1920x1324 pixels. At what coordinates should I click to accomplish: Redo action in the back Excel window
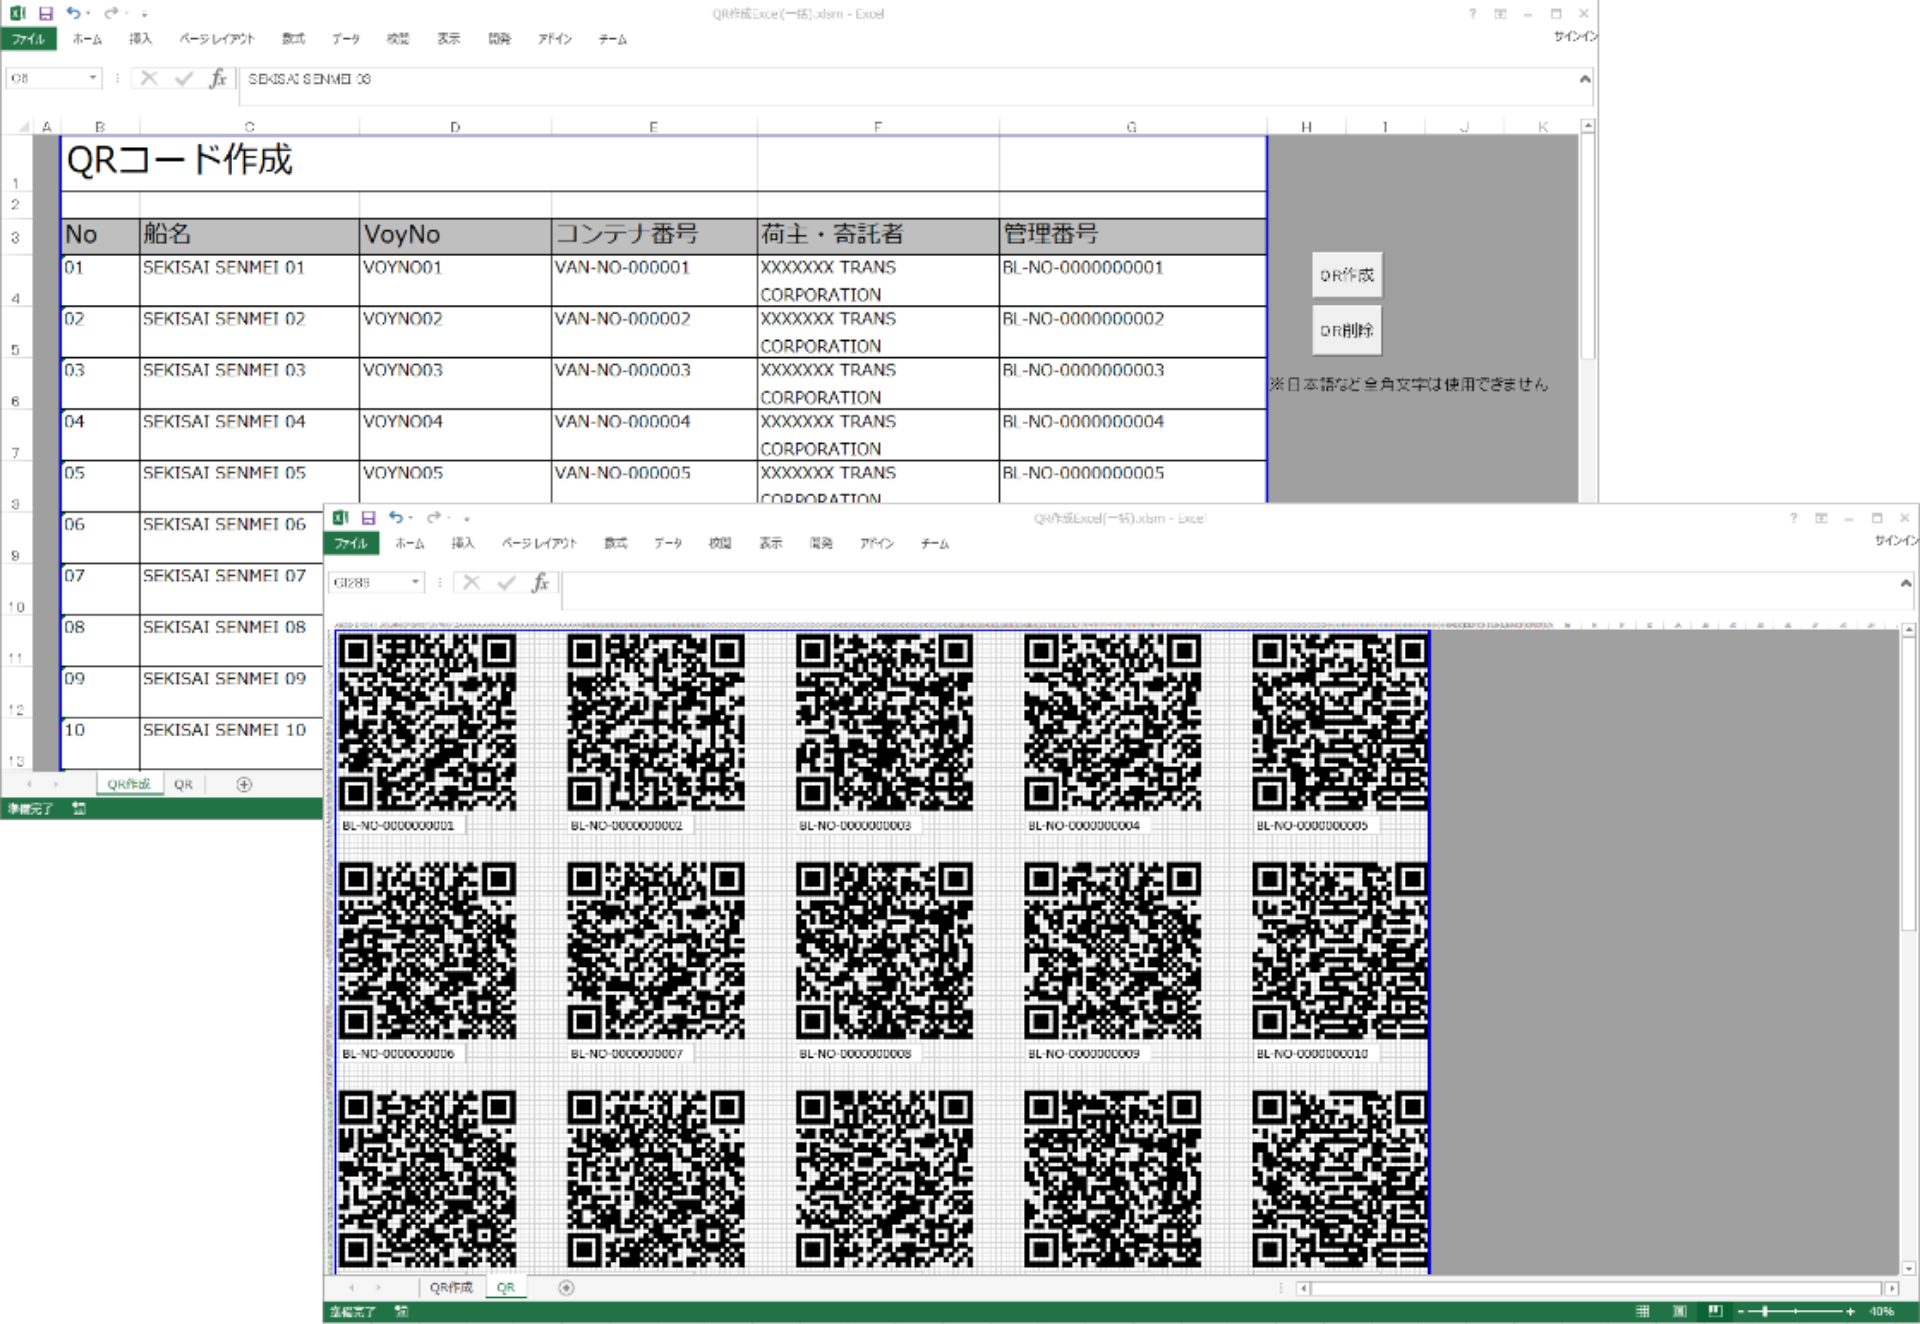tap(110, 14)
